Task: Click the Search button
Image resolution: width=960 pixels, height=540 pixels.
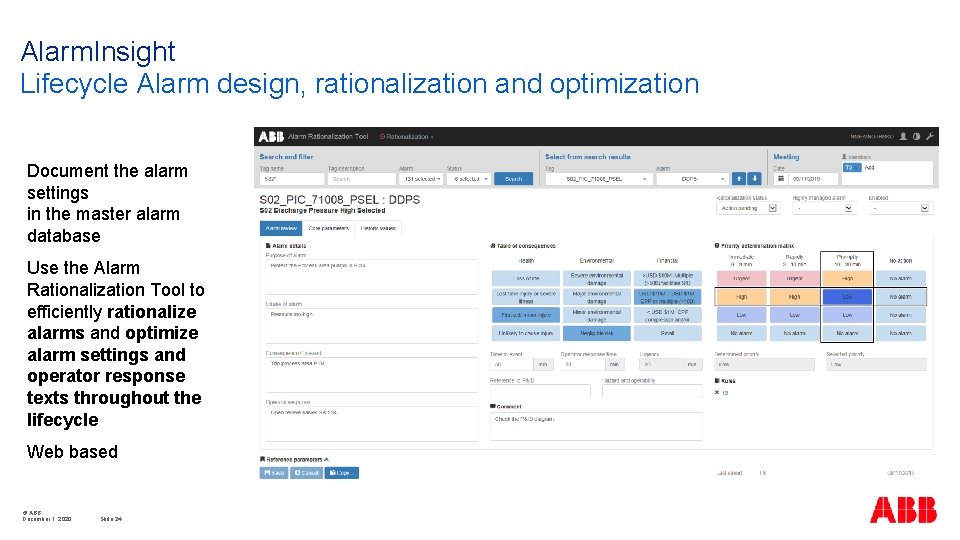Action: (513, 179)
